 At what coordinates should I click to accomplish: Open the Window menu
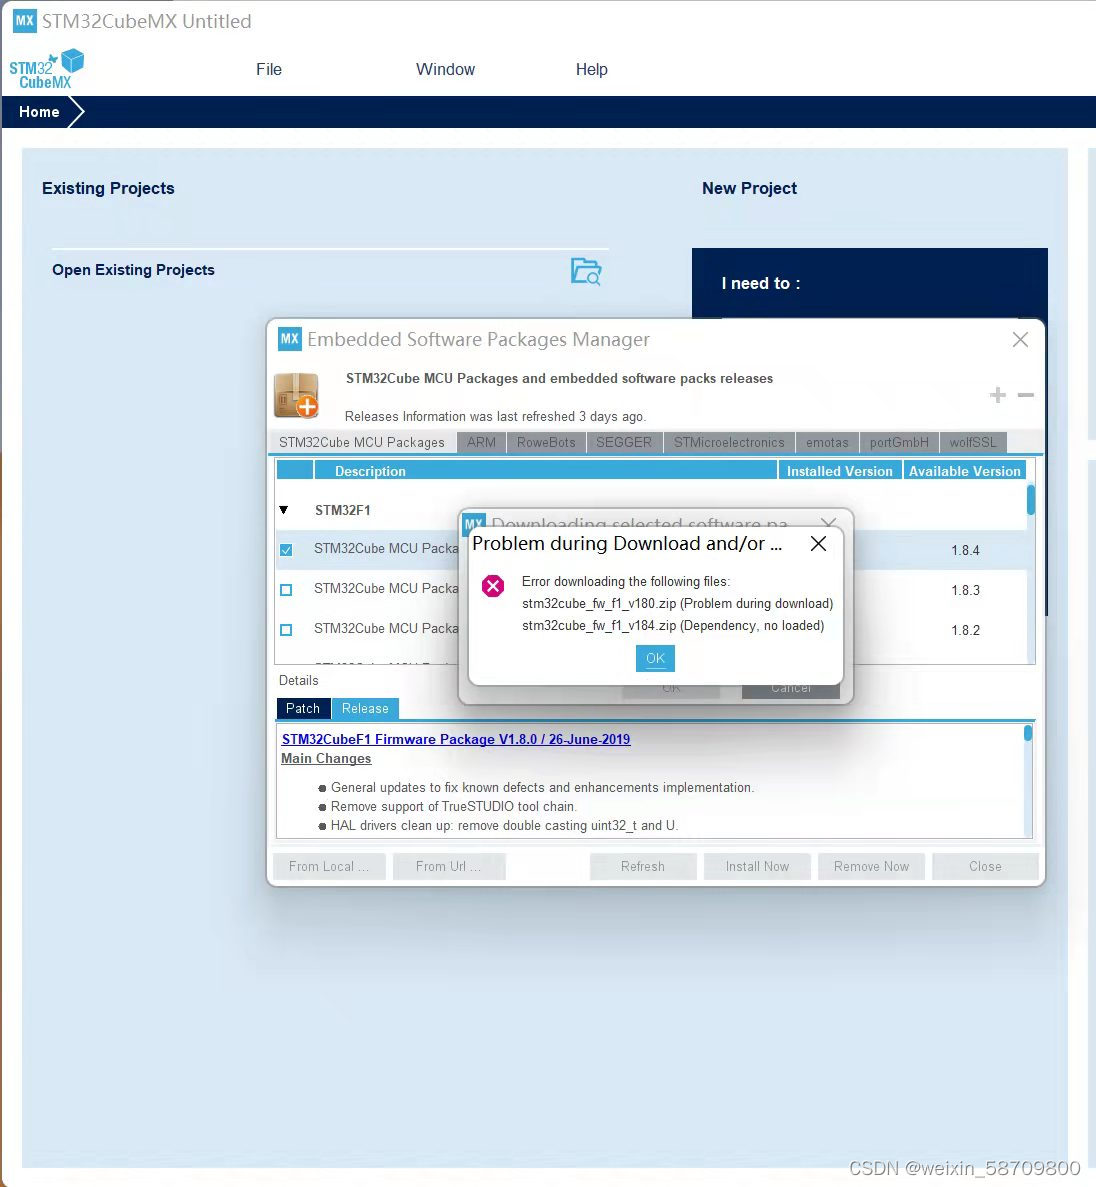(445, 69)
